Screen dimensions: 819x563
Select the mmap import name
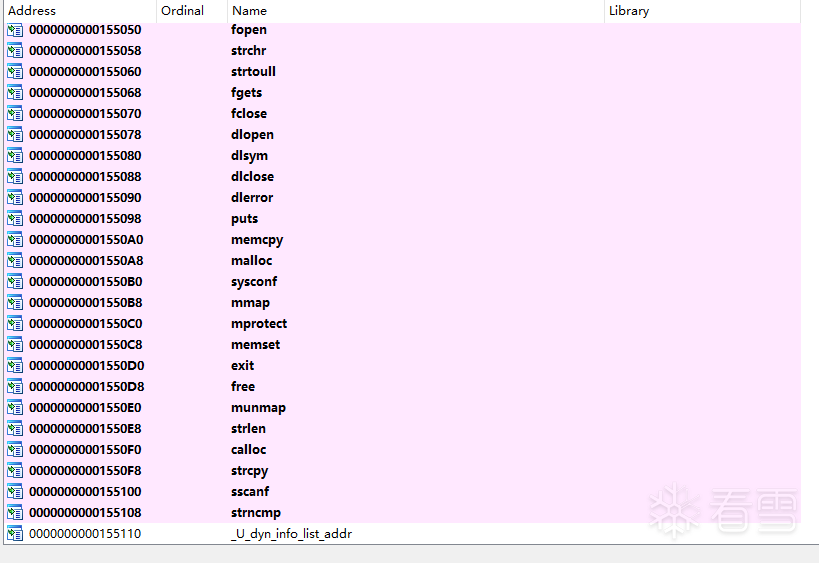(x=250, y=303)
